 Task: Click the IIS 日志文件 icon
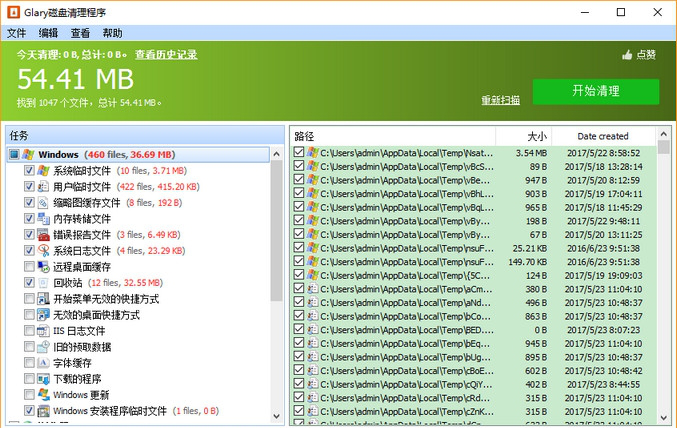(x=43, y=331)
